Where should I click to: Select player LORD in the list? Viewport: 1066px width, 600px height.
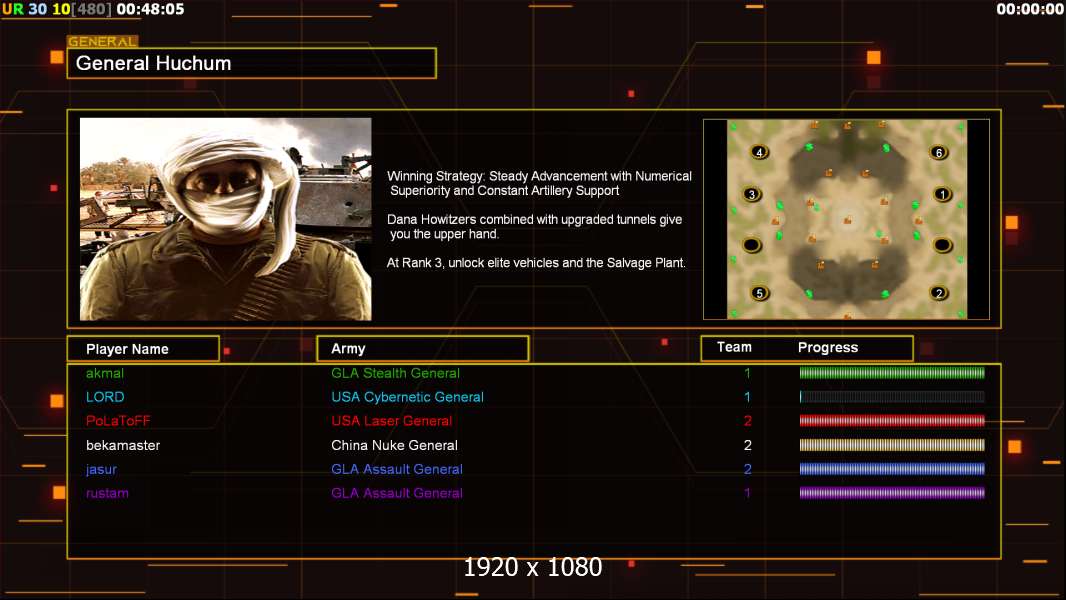pyautogui.click(x=105, y=397)
